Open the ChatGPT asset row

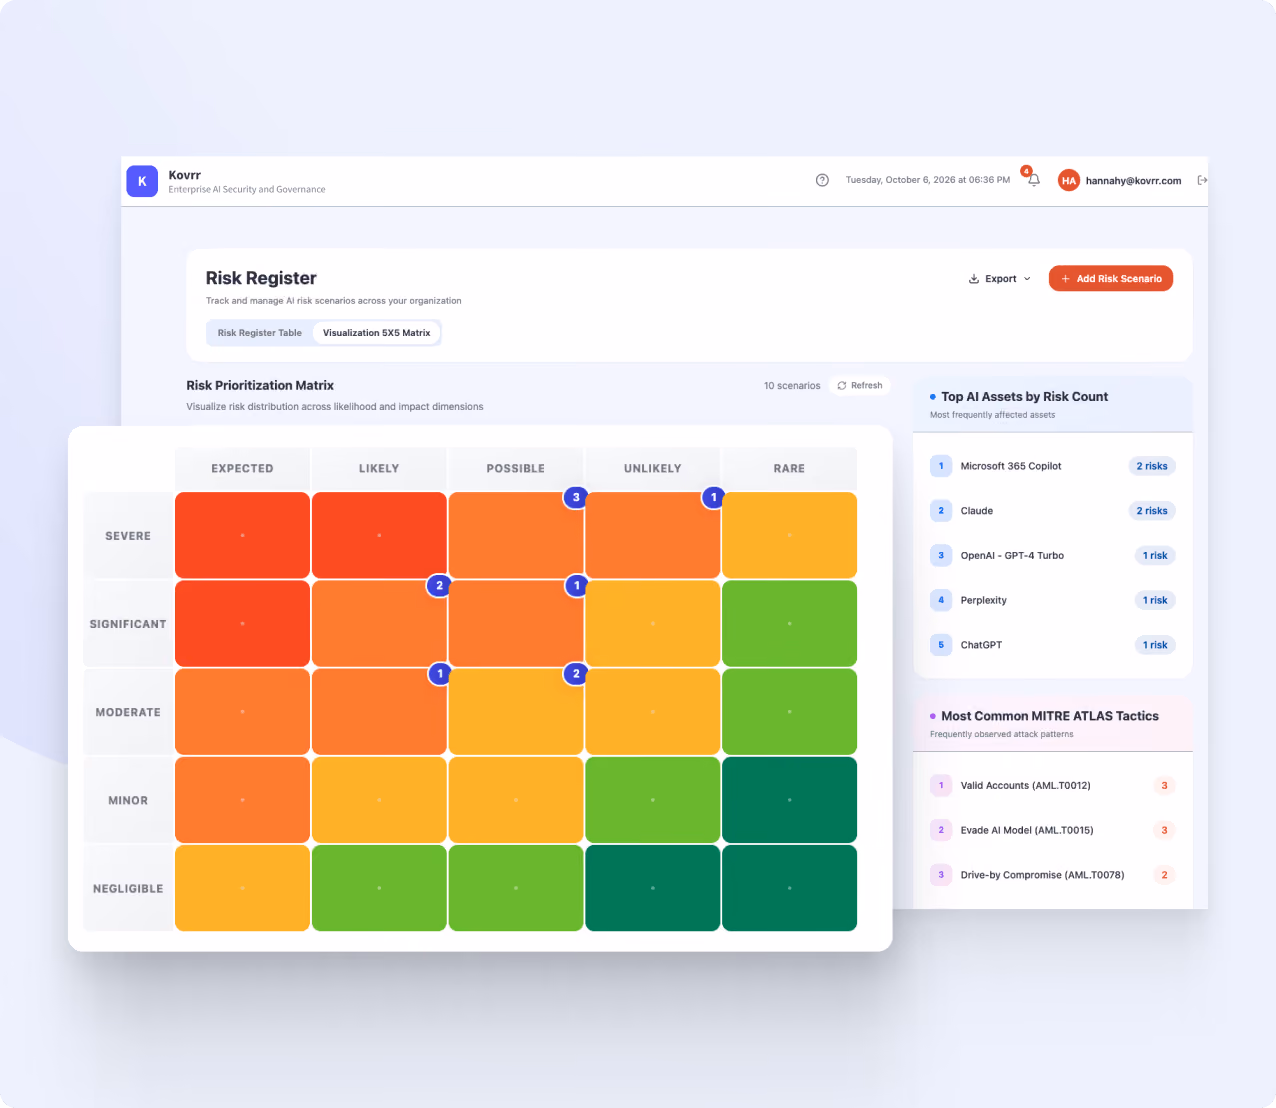pyautogui.click(x=1052, y=645)
